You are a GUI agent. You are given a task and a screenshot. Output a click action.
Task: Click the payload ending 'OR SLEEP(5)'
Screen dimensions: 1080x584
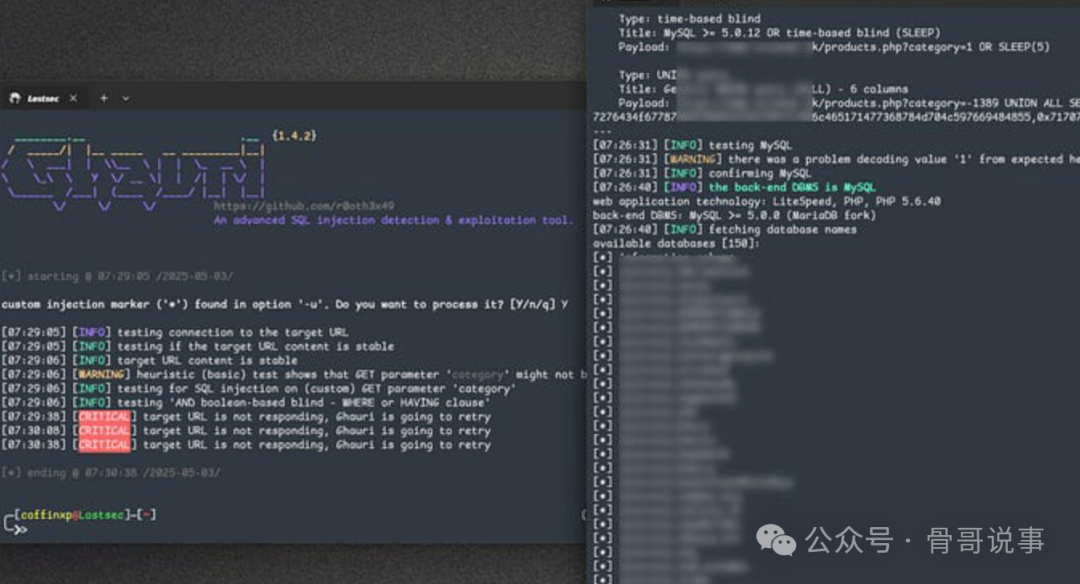834,47
